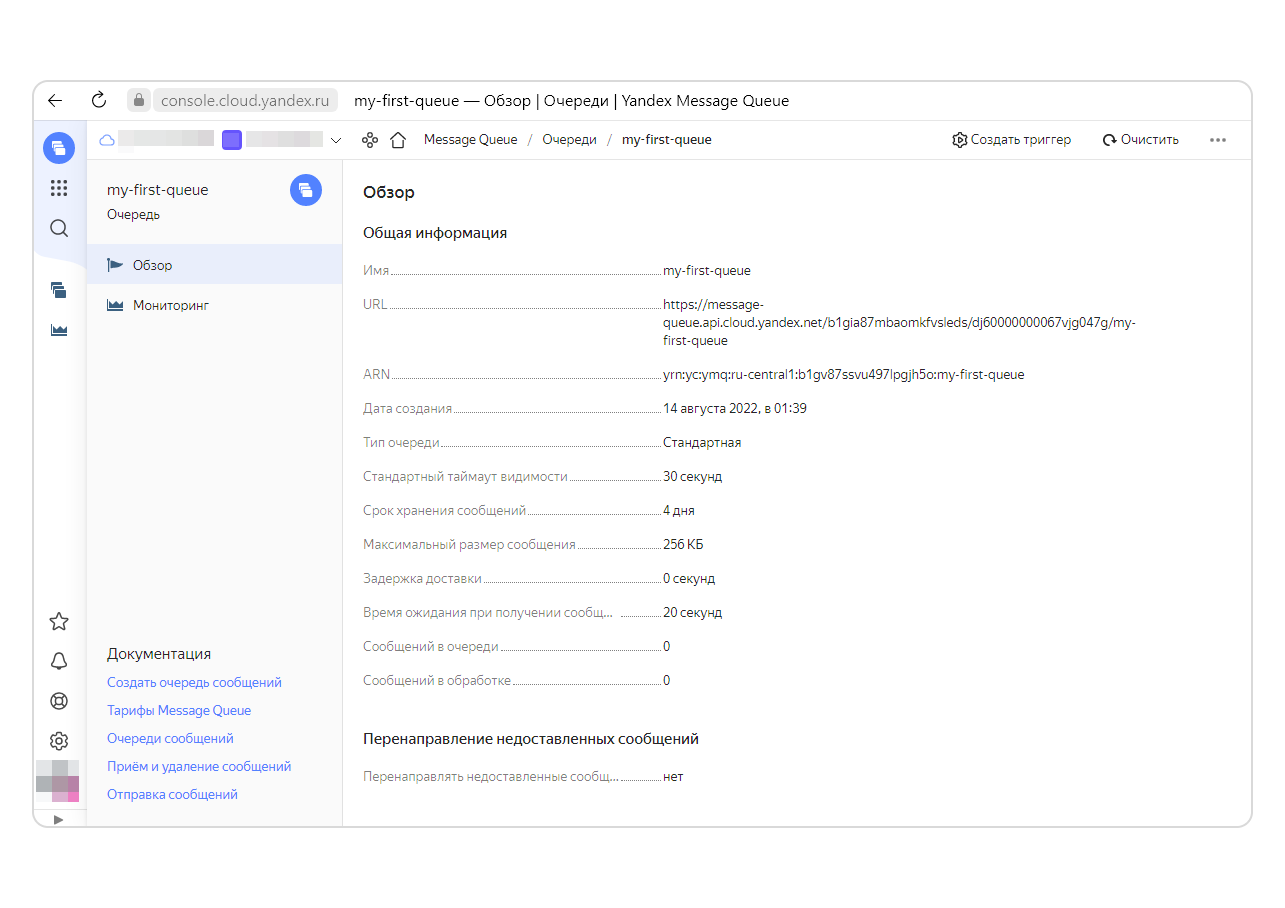Click the queue URL value text
The height and width of the screenshot is (908, 1285).
pos(899,322)
